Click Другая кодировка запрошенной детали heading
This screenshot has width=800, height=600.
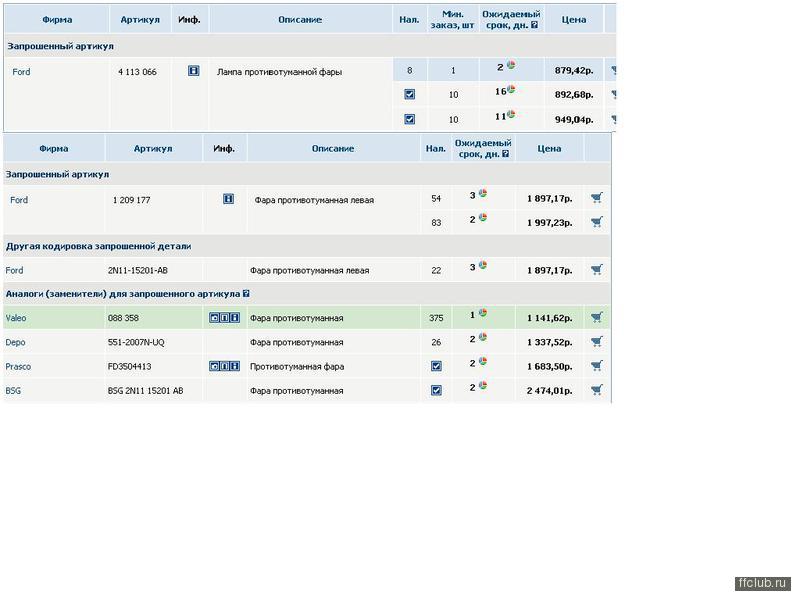pos(98,246)
